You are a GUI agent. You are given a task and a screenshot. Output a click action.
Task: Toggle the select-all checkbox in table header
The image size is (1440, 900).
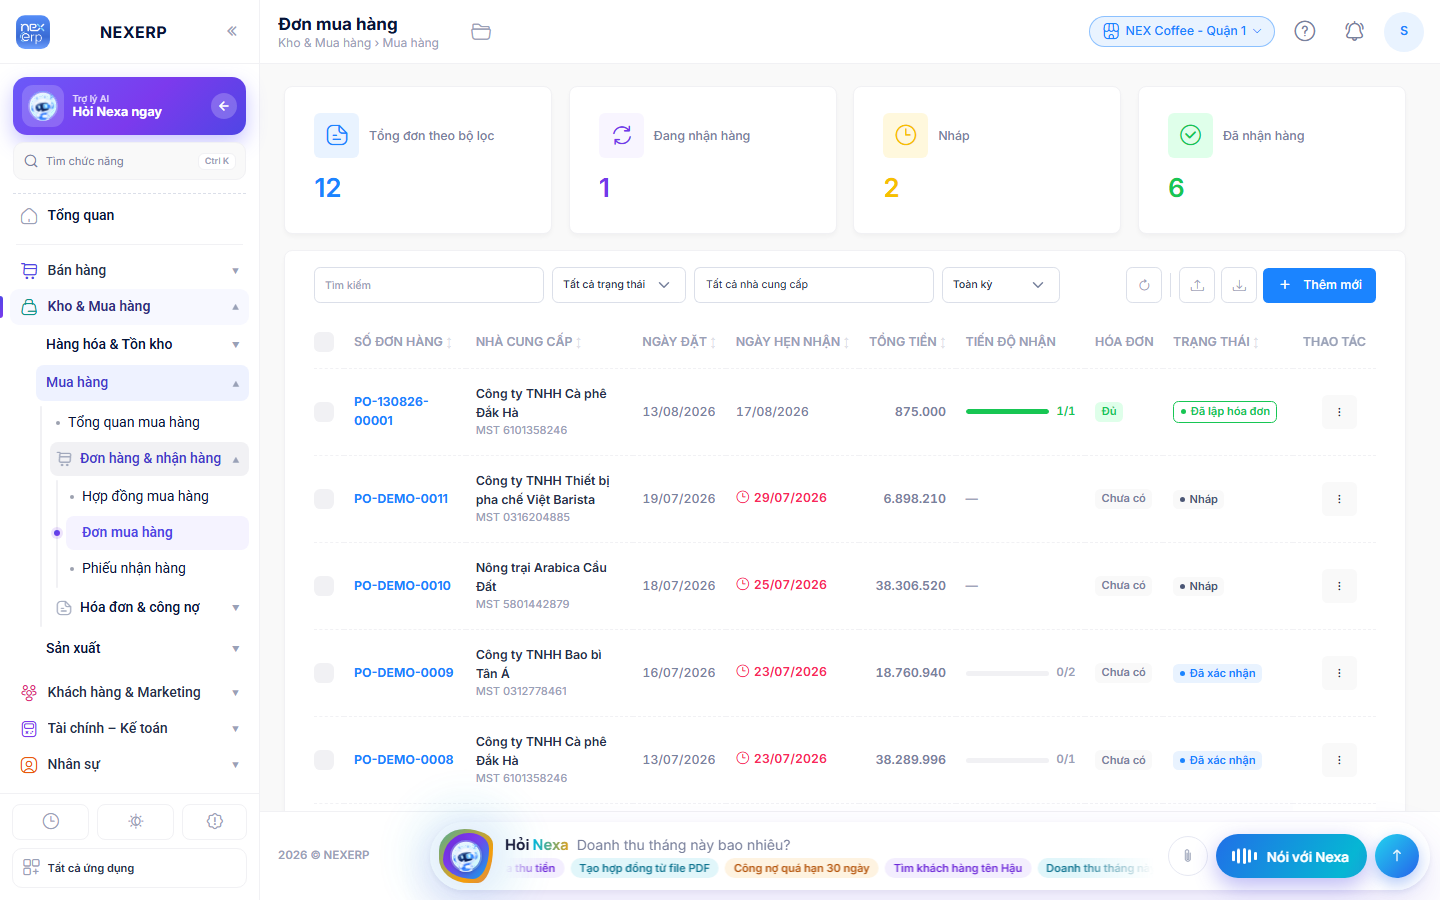(324, 342)
